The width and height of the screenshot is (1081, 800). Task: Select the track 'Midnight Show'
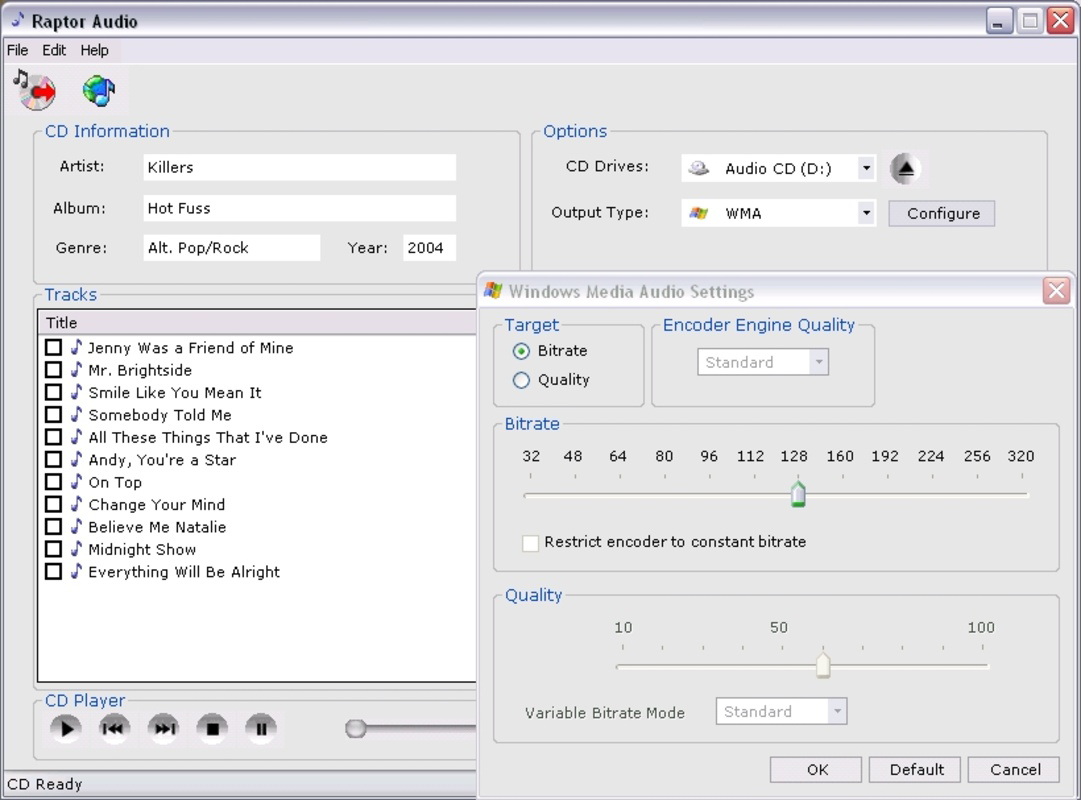pyautogui.click(x=142, y=549)
